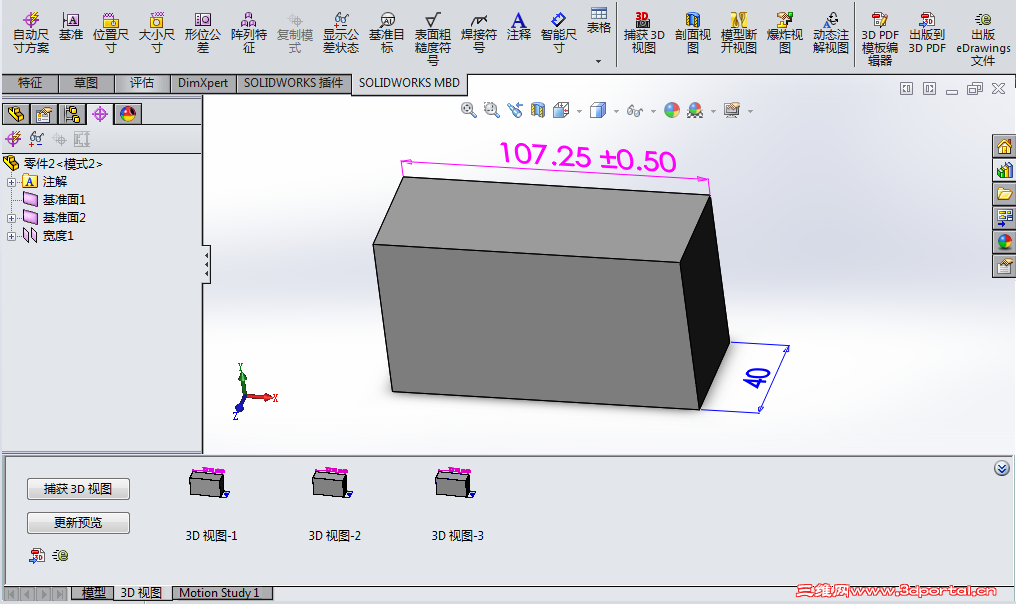Click the 更新预览 button
This screenshot has width=1016, height=604.
(x=78, y=522)
